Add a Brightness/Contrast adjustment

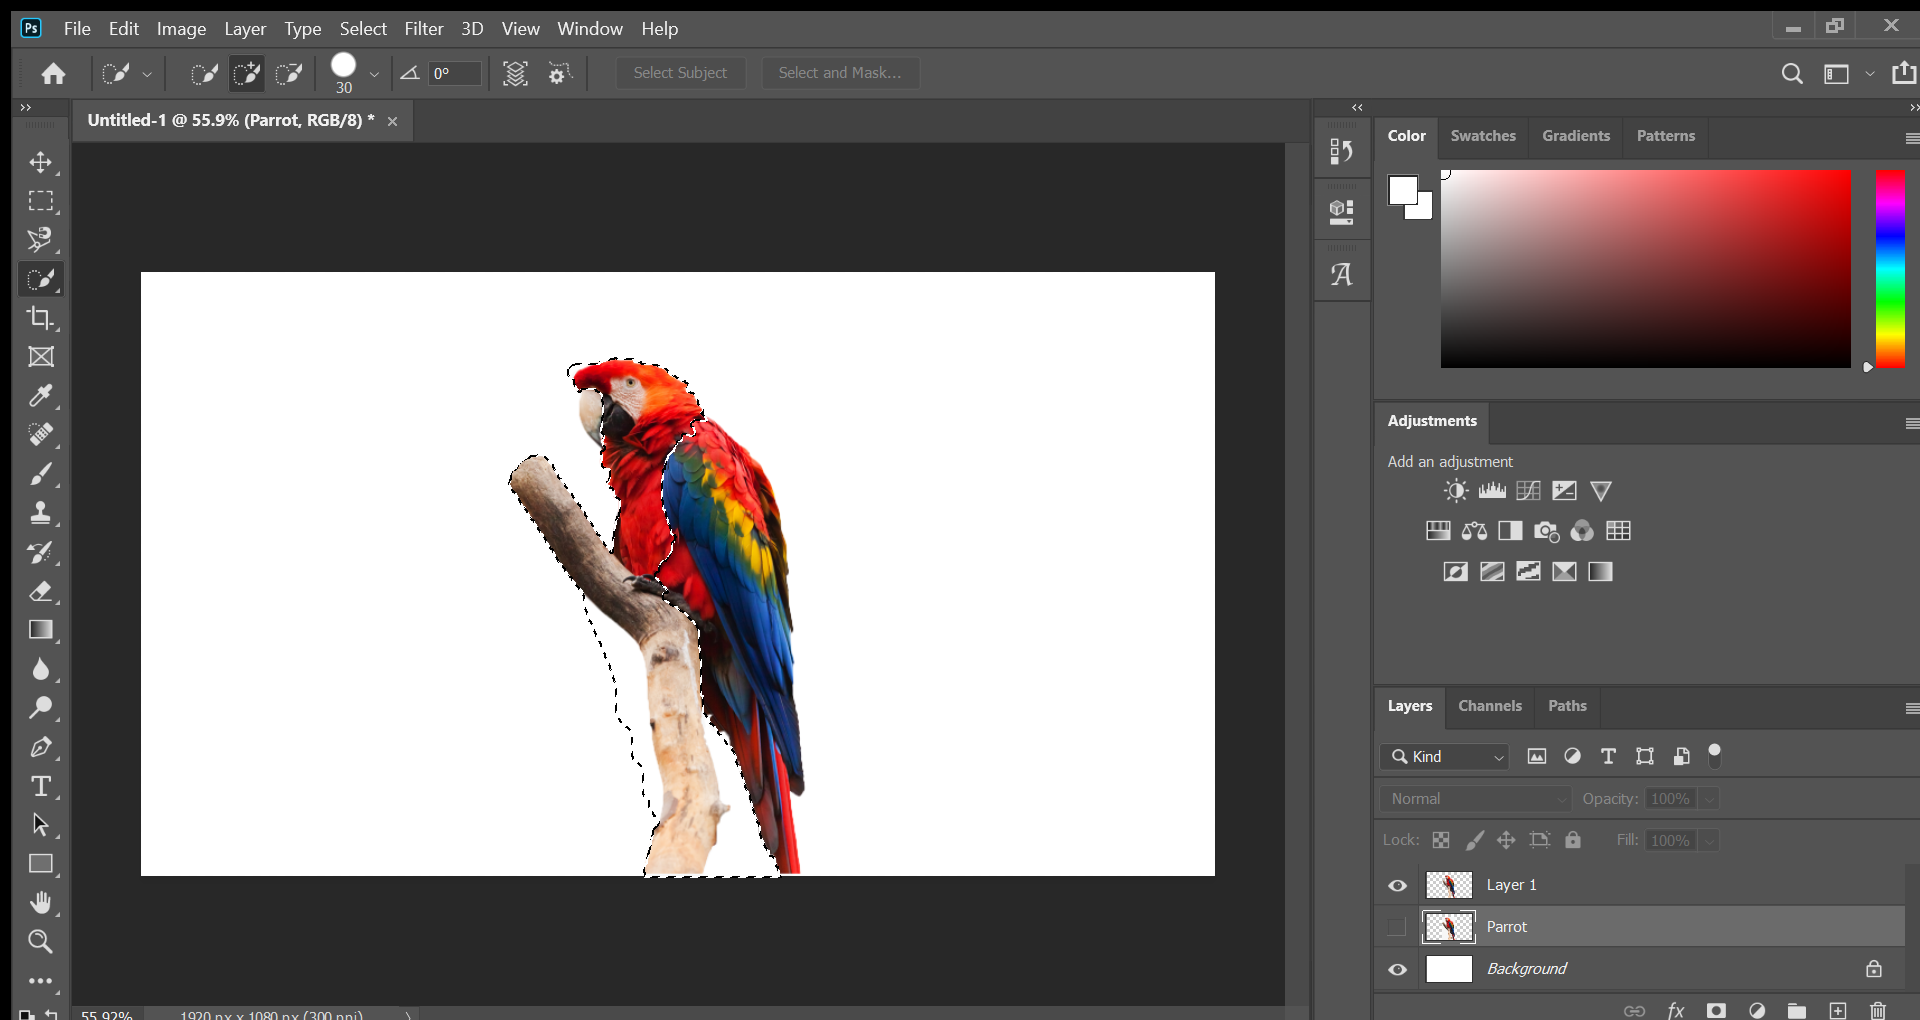click(1455, 491)
